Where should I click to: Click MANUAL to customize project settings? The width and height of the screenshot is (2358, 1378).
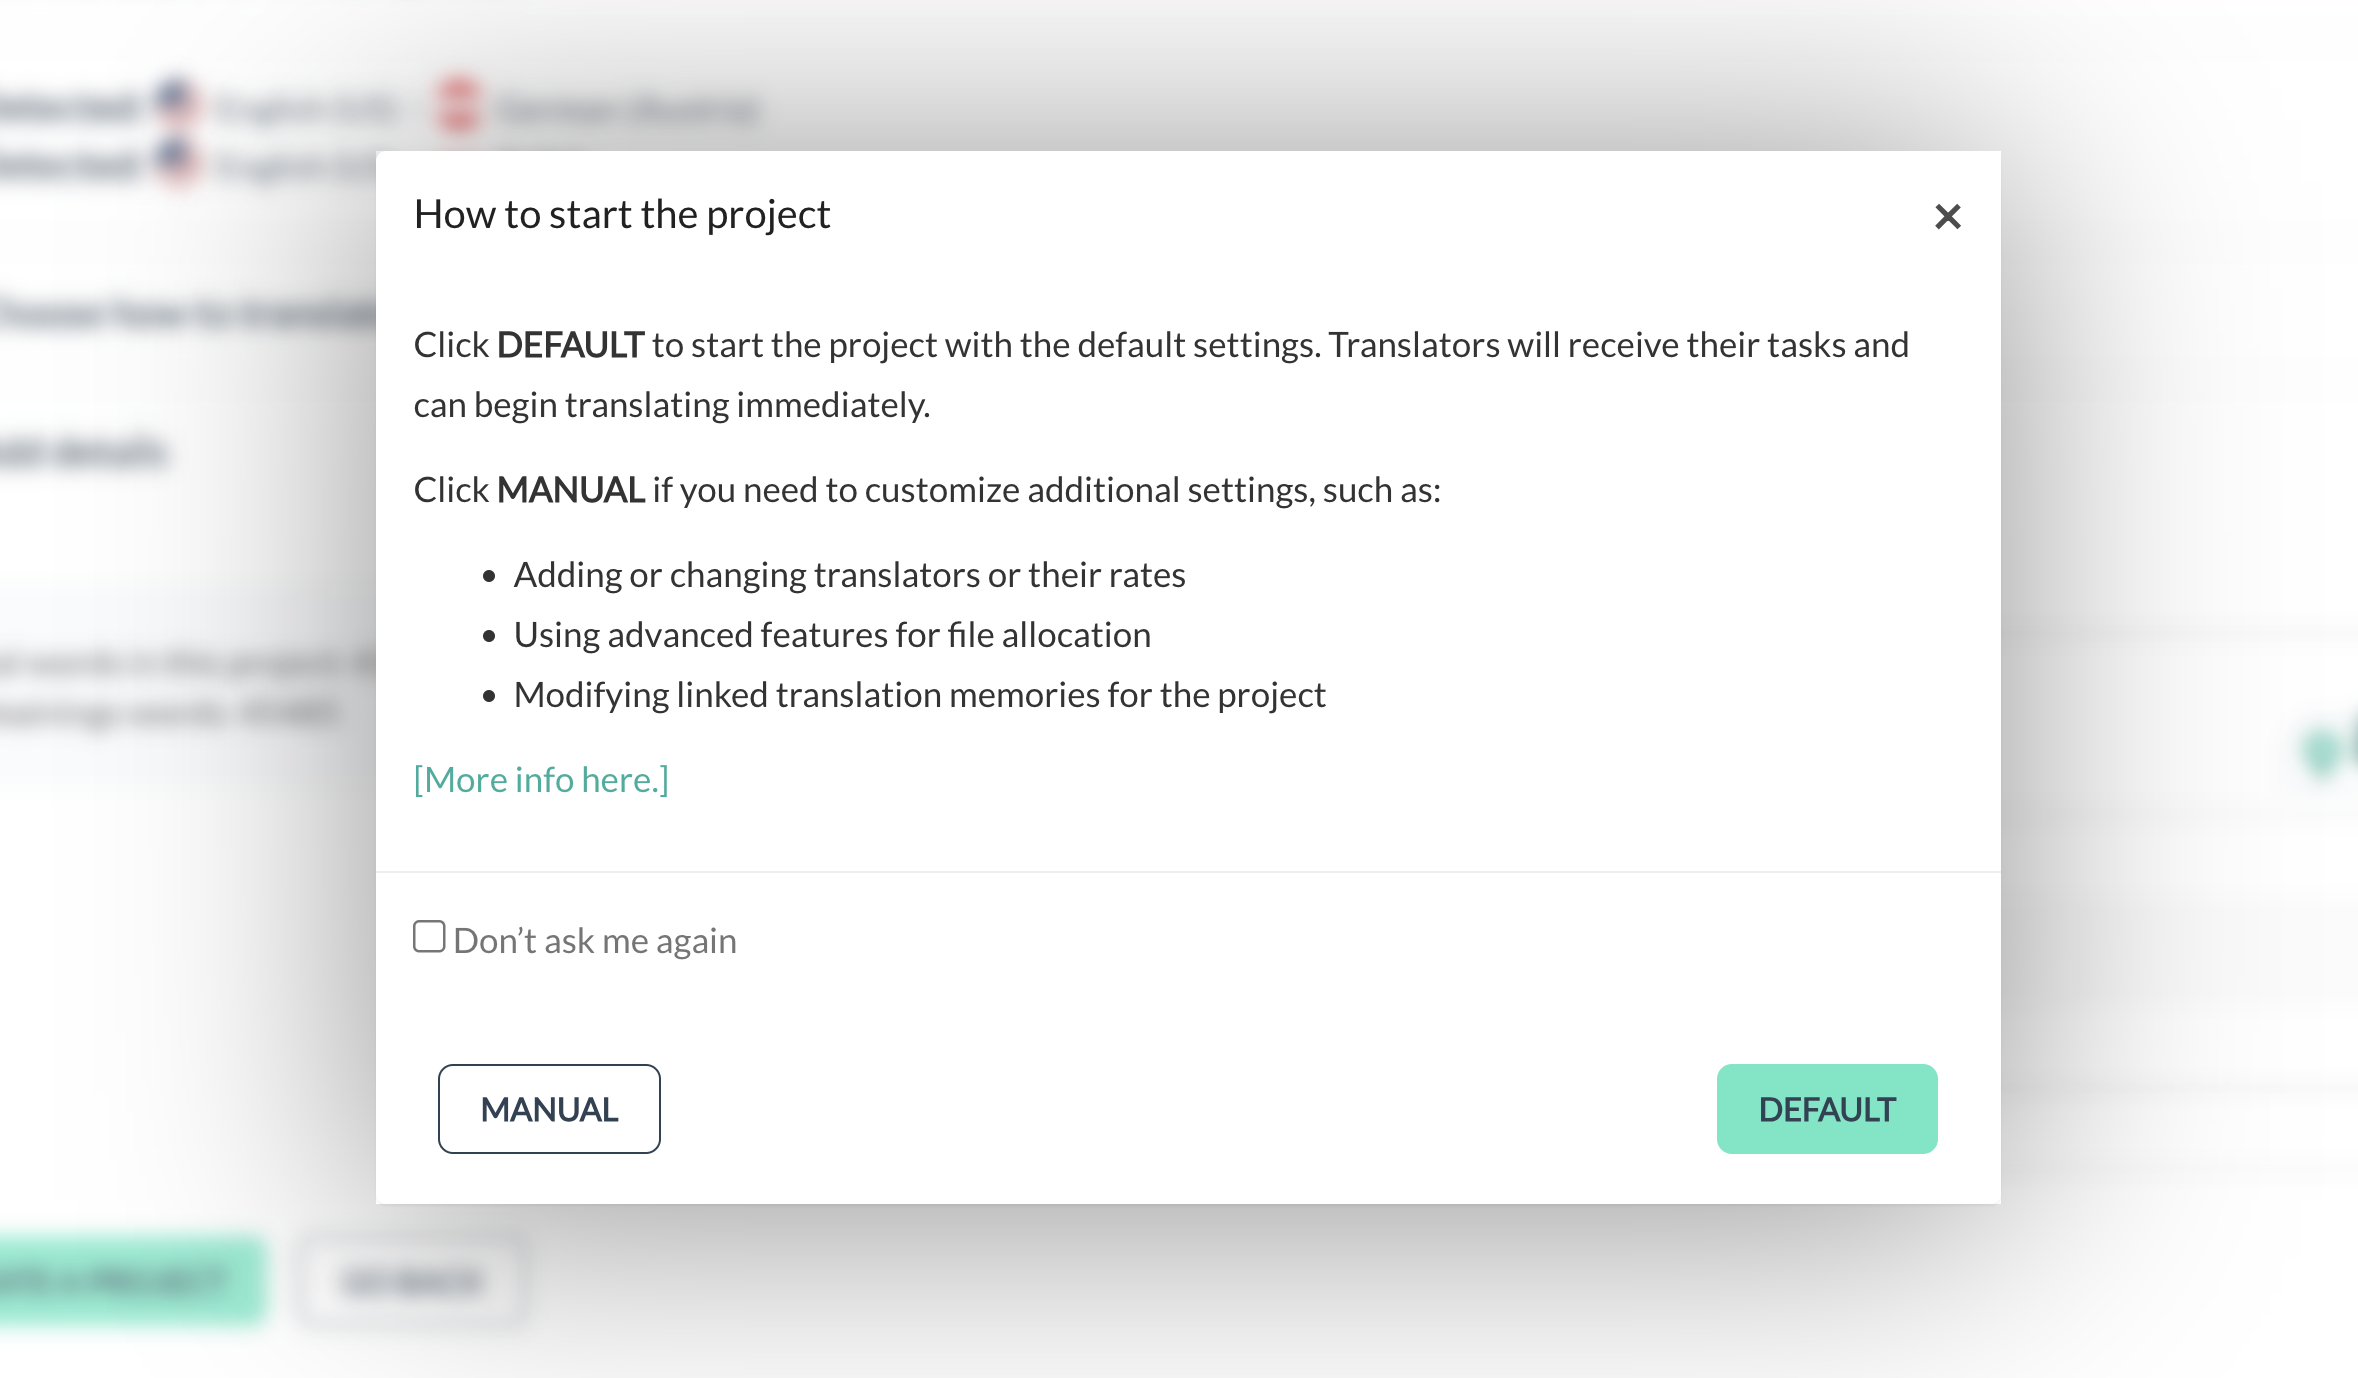(x=548, y=1107)
